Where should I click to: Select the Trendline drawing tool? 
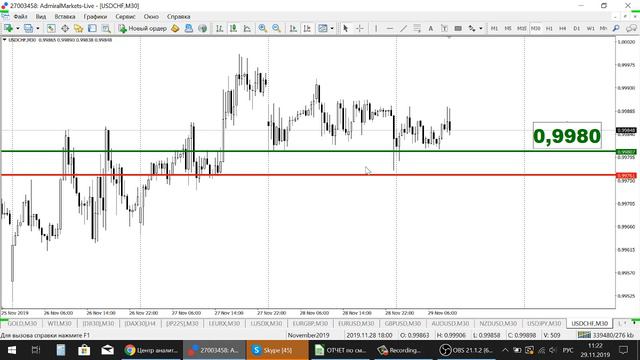click(x=403, y=28)
